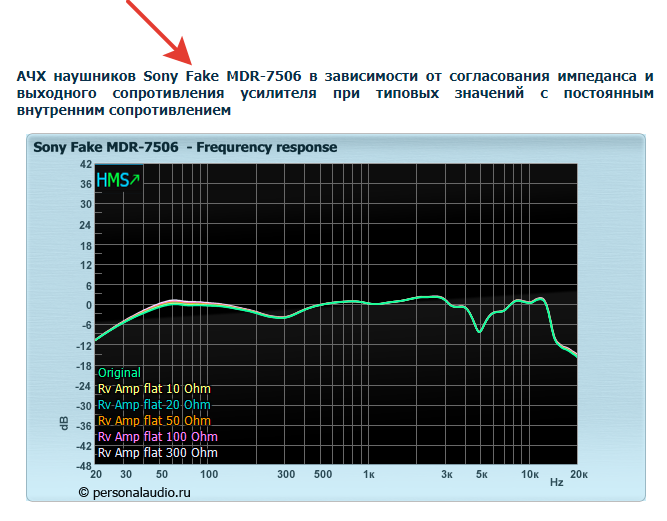The width and height of the screenshot is (667, 521).
Task: Select the Rv Amp flat 300 Ohm legend entry
Action: [157, 453]
